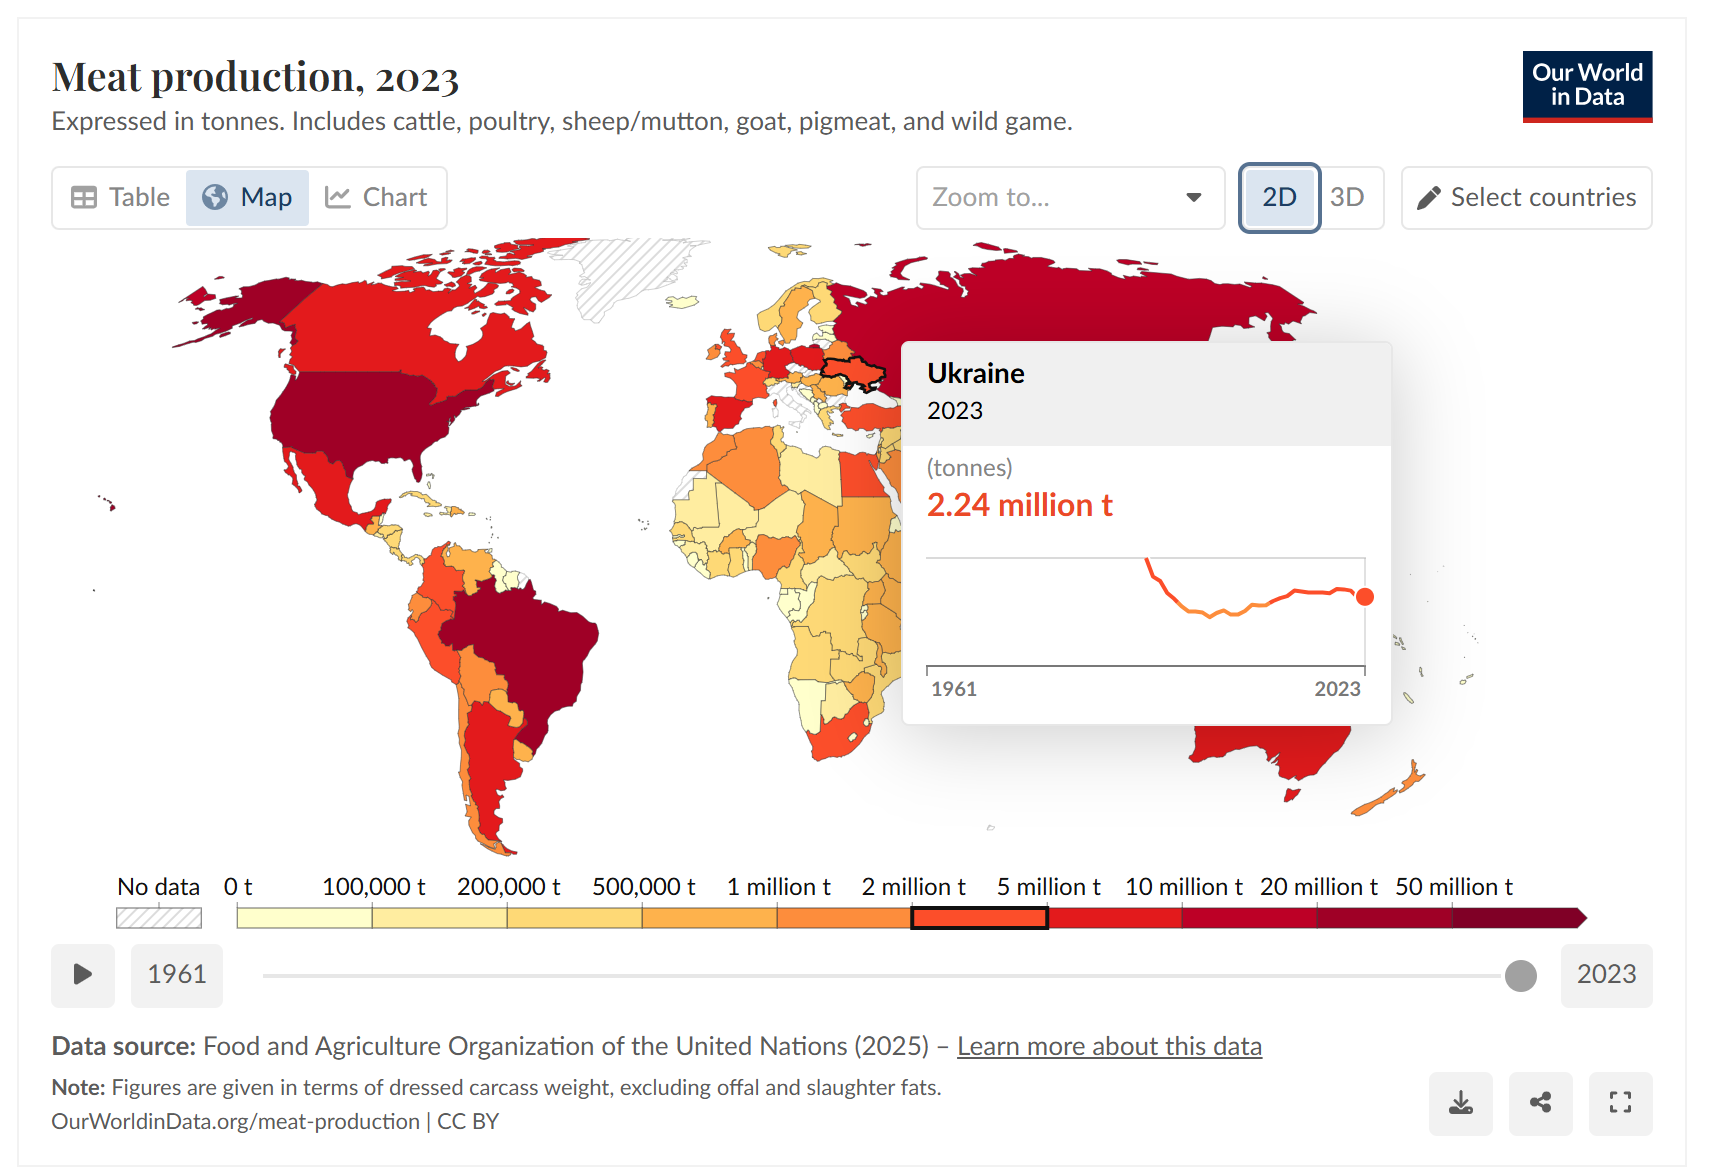Click the 'Learn more about this data' link
The width and height of the screenshot is (1718, 1176).
click(1109, 1046)
